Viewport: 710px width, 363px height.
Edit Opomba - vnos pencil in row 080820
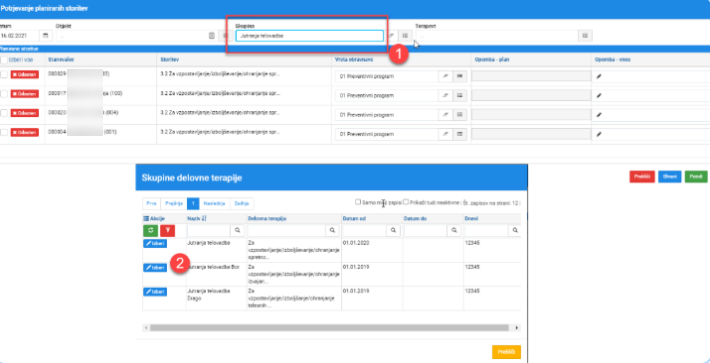click(x=599, y=115)
